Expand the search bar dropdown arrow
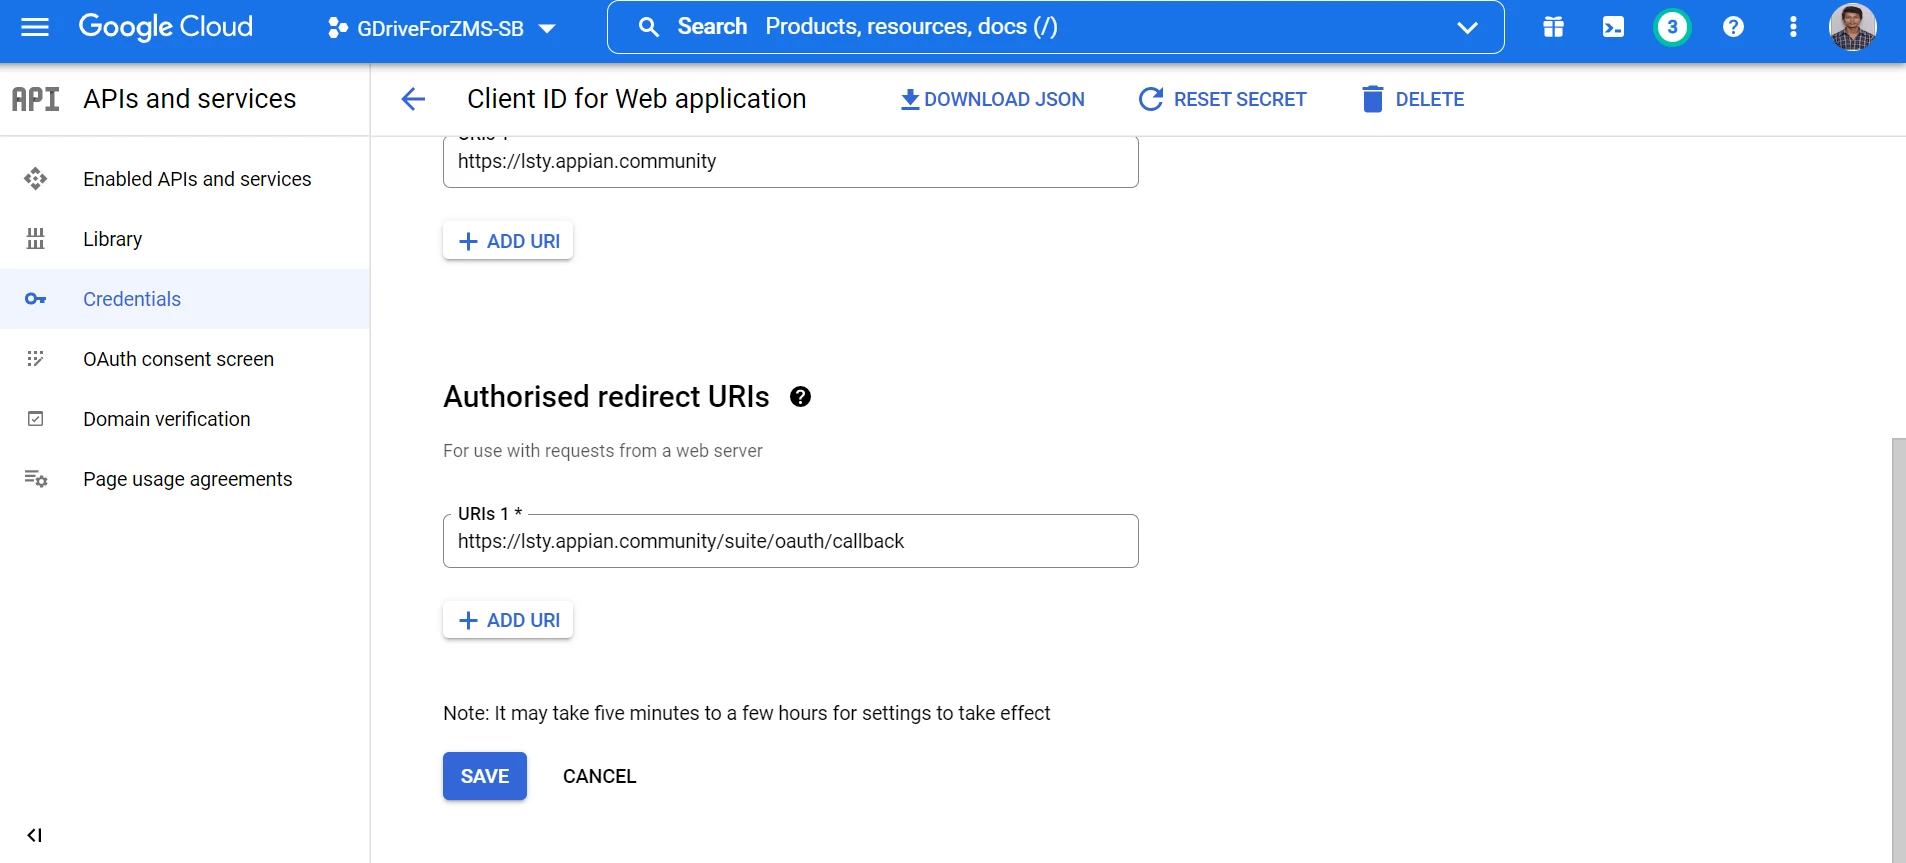The image size is (1906, 863). tap(1467, 27)
